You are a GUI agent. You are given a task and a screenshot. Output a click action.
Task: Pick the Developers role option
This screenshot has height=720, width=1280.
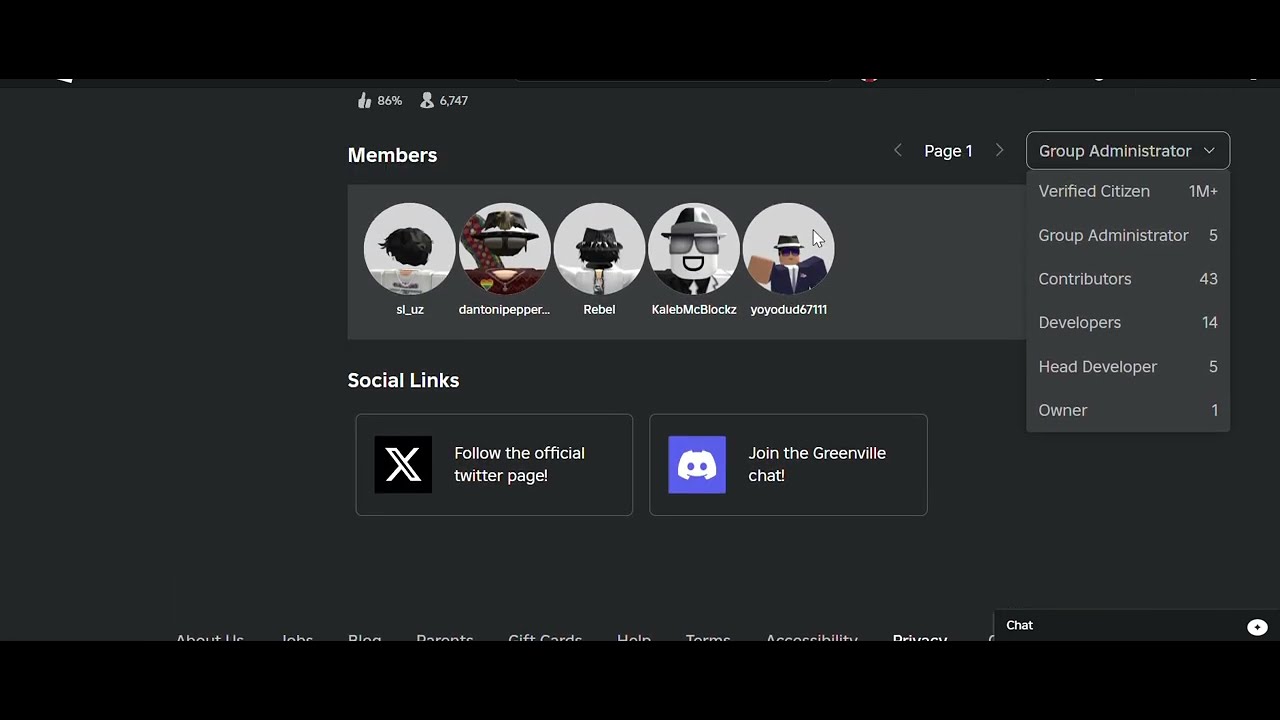click(x=1128, y=322)
